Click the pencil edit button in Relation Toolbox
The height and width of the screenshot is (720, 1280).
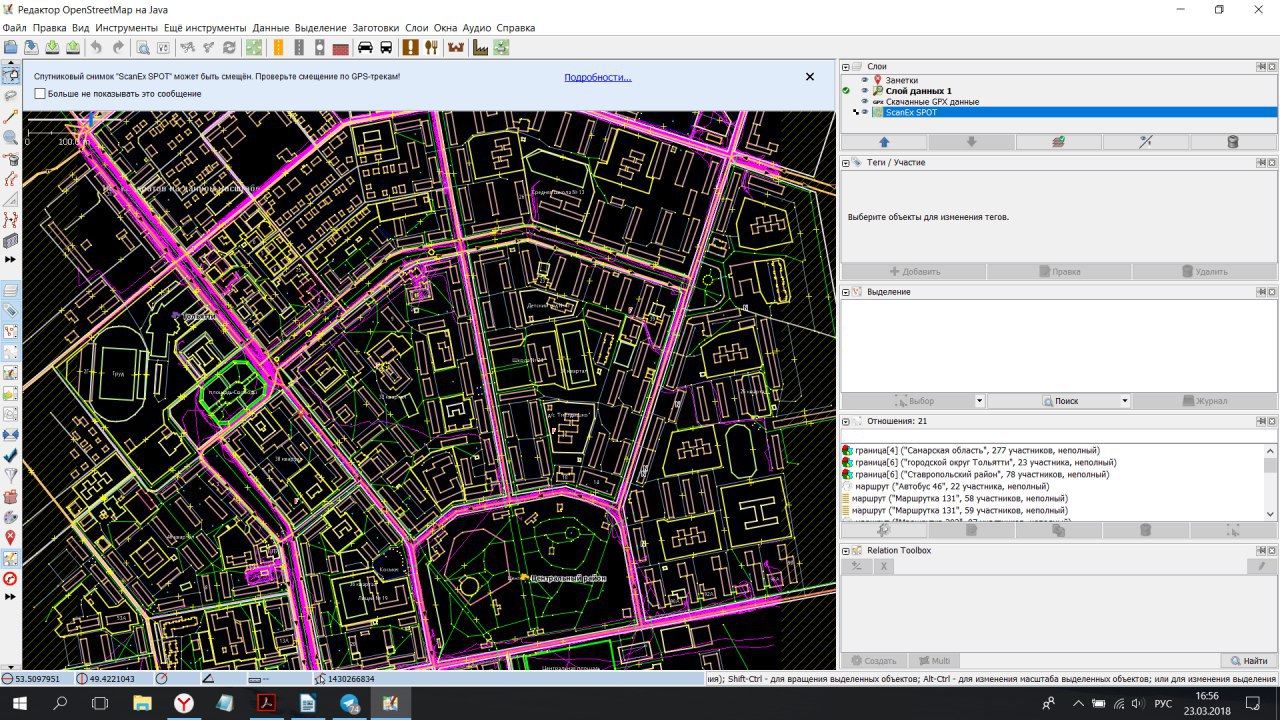1262,566
